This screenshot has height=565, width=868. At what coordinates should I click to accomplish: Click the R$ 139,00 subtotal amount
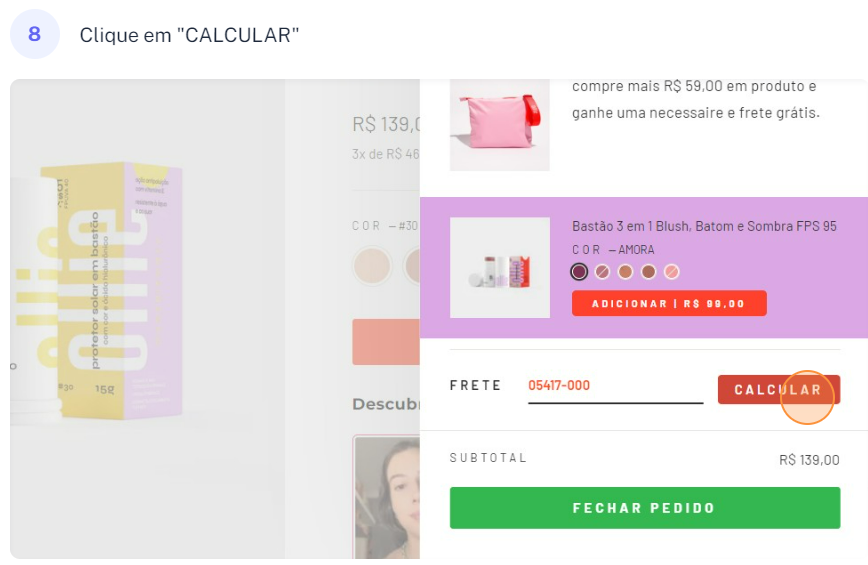click(x=809, y=460)
